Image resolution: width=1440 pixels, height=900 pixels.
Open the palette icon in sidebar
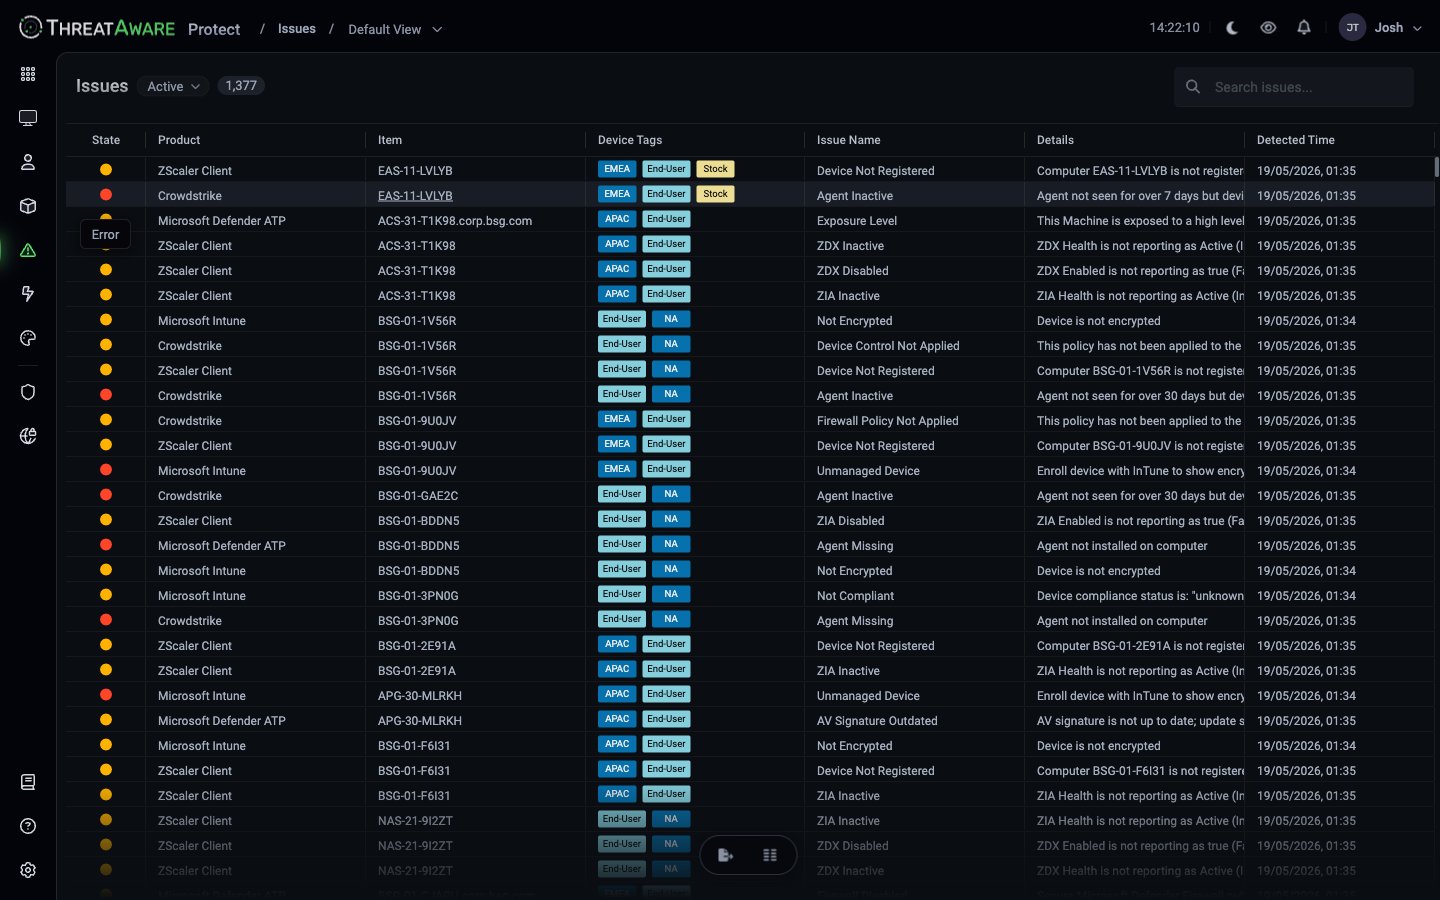click(28, 338)
